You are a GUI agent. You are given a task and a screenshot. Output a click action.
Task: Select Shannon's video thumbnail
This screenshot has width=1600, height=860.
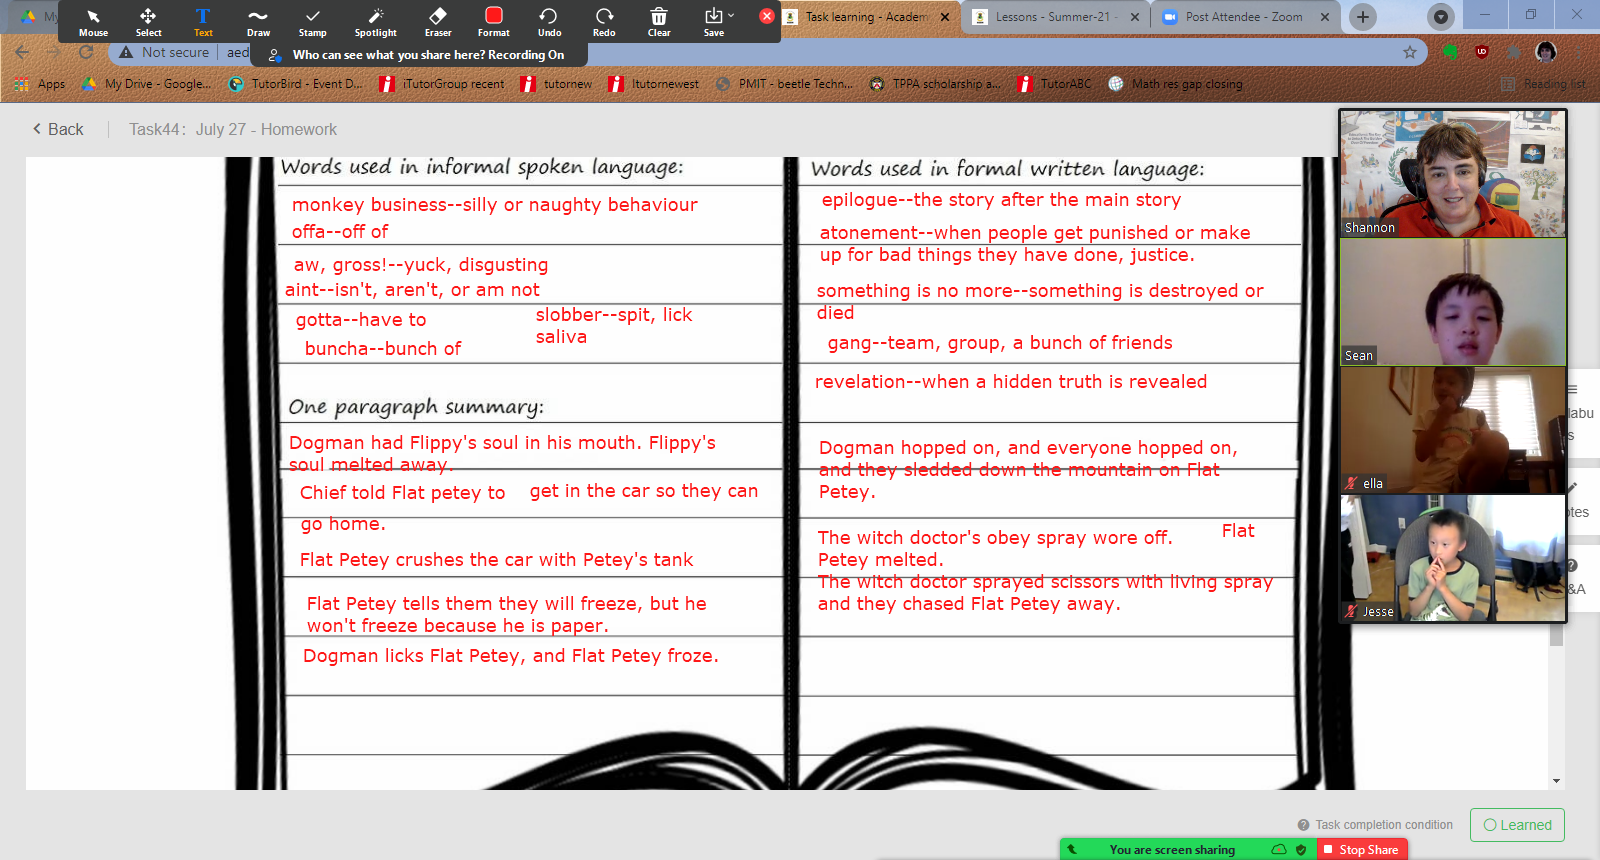pos(1453,173)
